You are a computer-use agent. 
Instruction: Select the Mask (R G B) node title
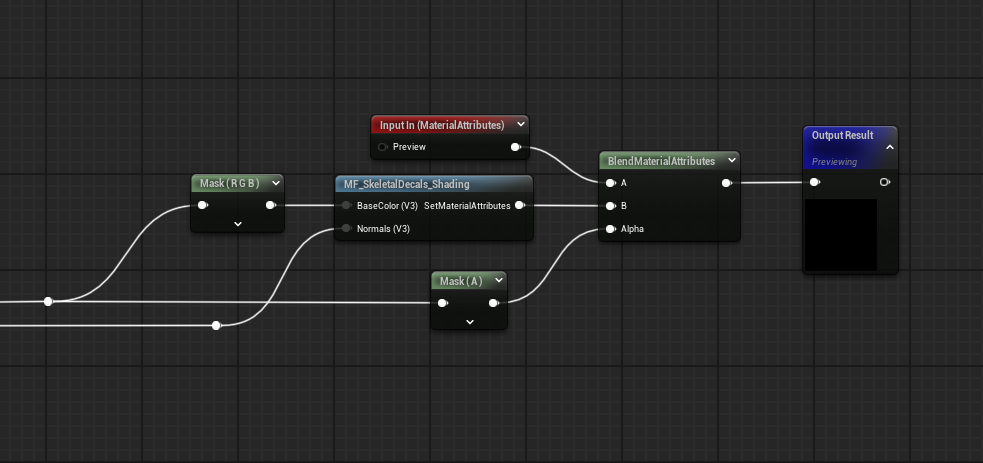click(229, 183)
